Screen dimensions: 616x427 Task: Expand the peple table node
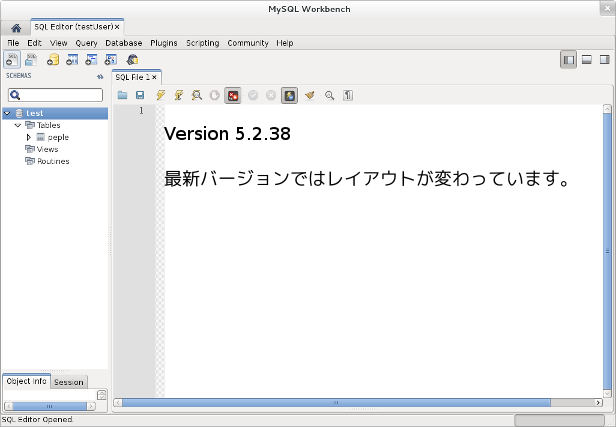pos(28,137)
